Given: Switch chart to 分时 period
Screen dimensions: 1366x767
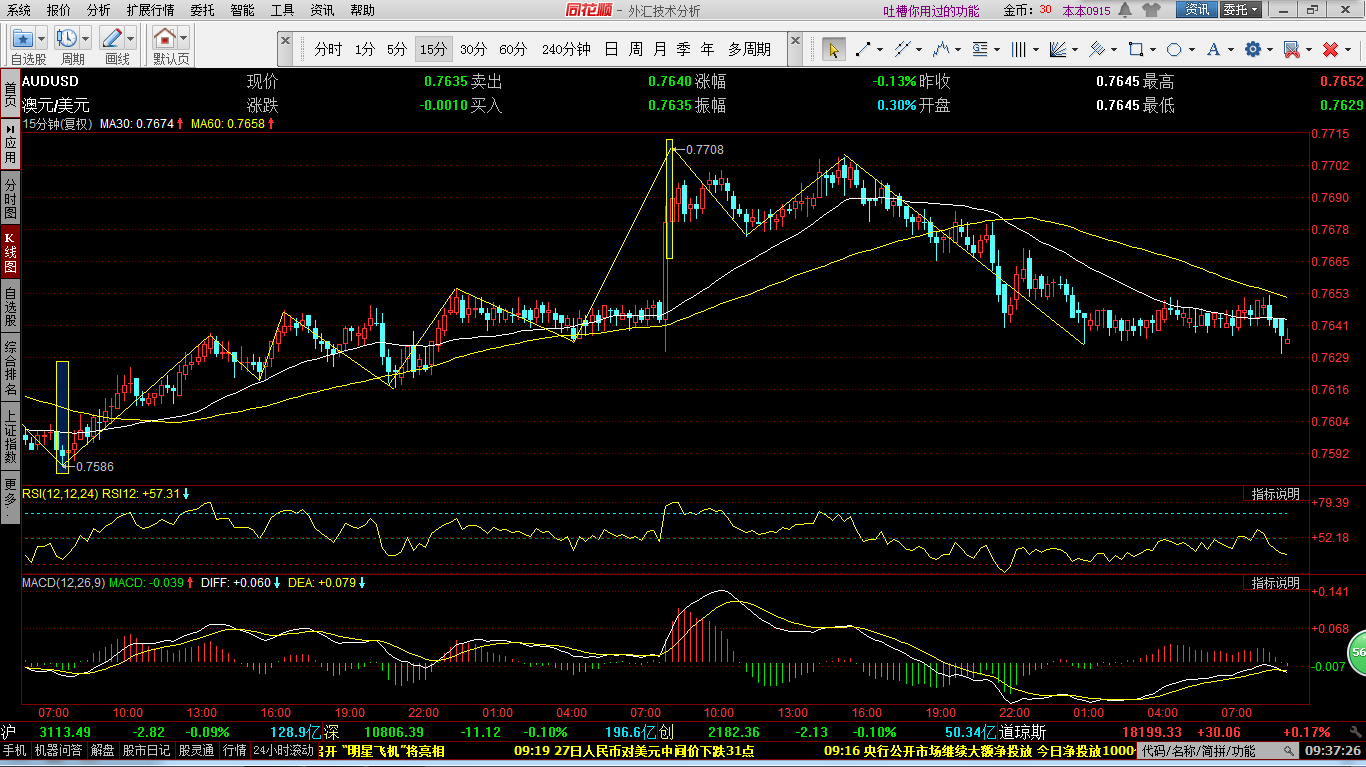Looking at the screenshot, I should [328, 49].
